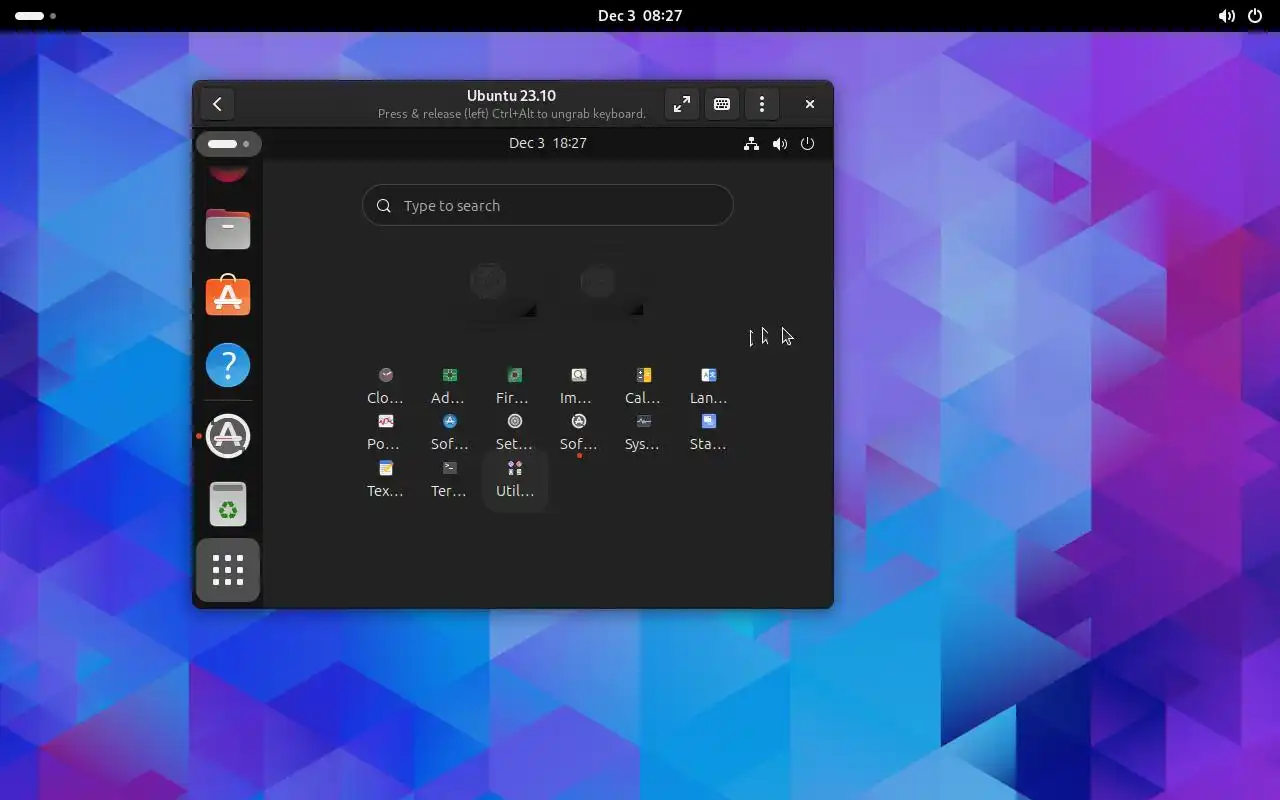This screenshot has height=800, width=1280.
Task: Click the host volume icon in top bar
Action: [1226, 16]
